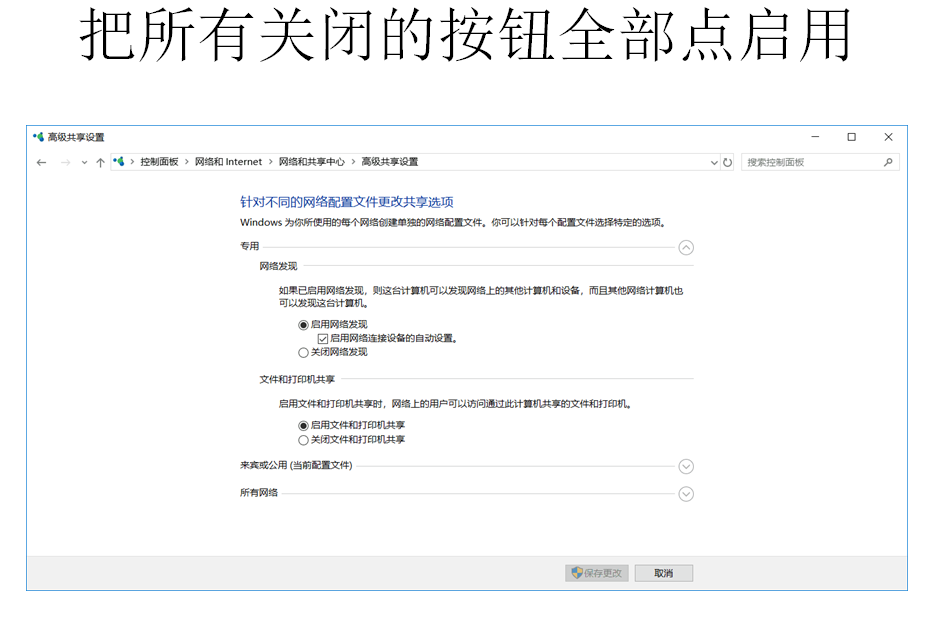
Task: Expand the 来宾或公用 profile section
Action: tap(686, 466)
